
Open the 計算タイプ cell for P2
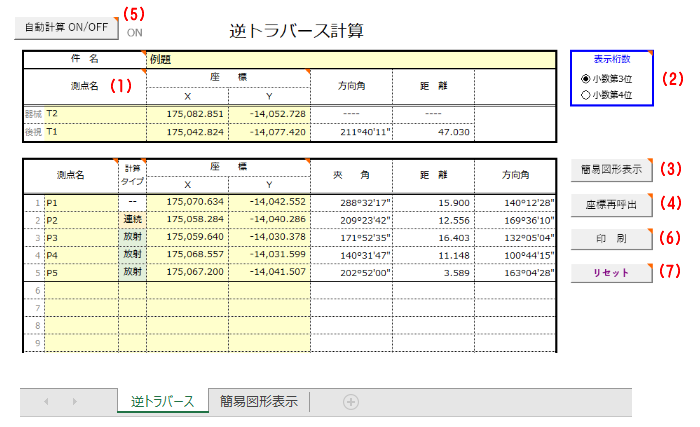click(x=132, y=218)
